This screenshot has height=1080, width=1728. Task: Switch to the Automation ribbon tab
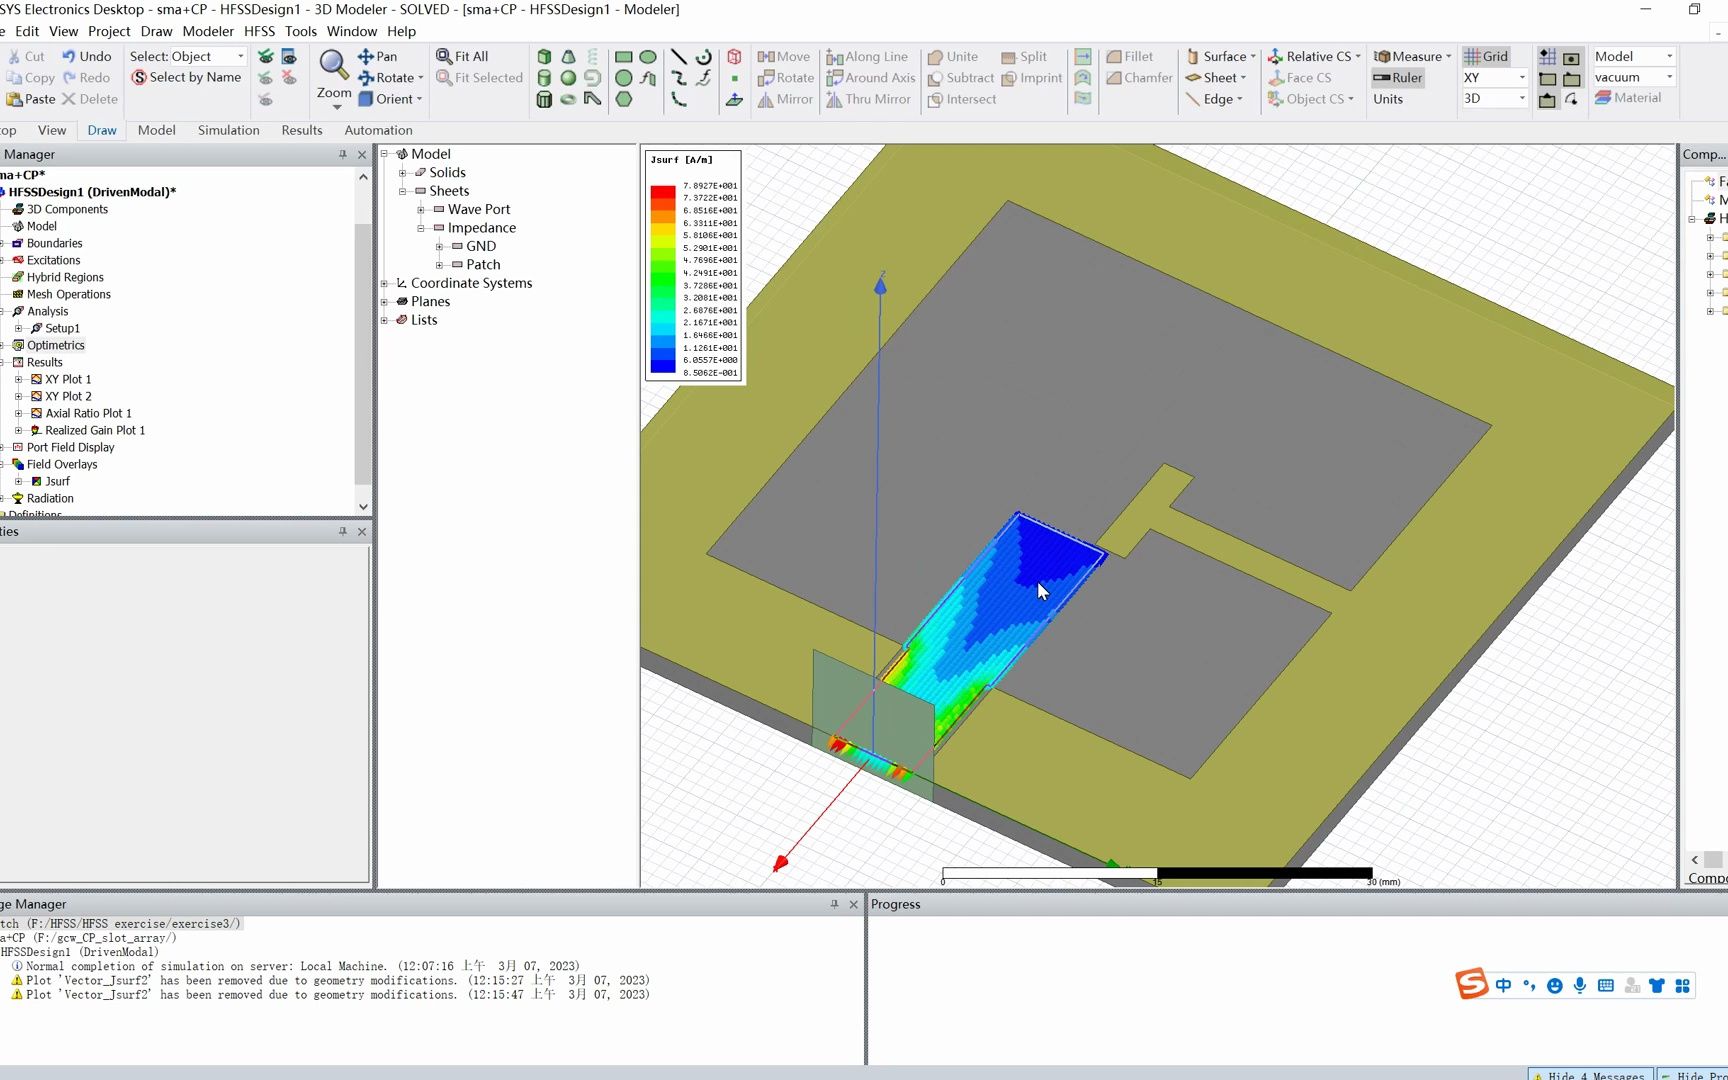pyautogui.click(x=378, y=131)
